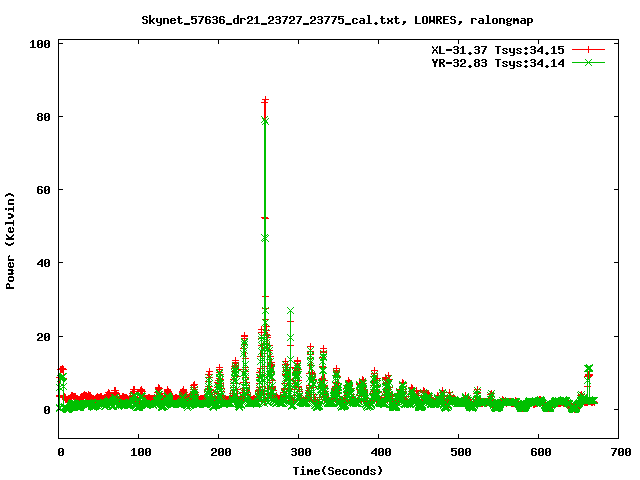Click y-axis tick label 80
This screenshot has height=480, width=640.
[x=43, y=117]
